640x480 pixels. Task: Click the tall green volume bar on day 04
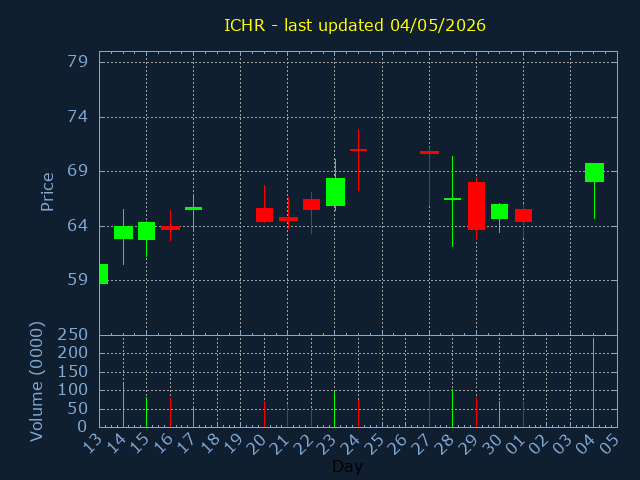click(x=593, y=382)
